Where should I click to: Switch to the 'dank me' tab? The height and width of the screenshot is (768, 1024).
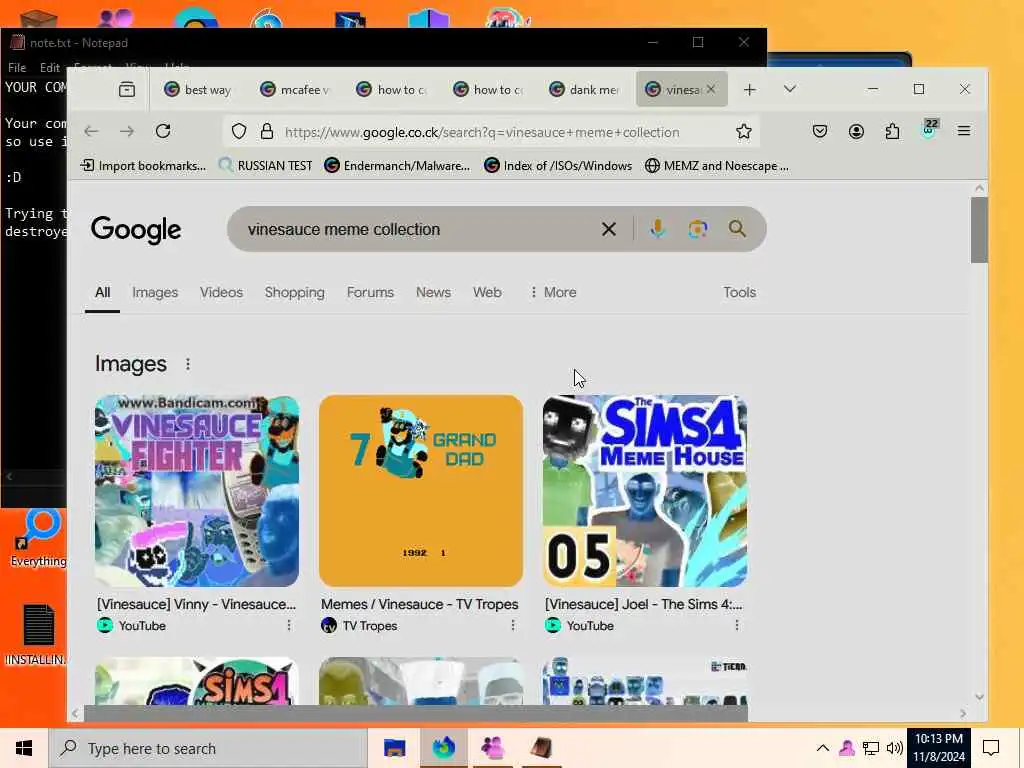pyautogui.click(x=584, y=89)
